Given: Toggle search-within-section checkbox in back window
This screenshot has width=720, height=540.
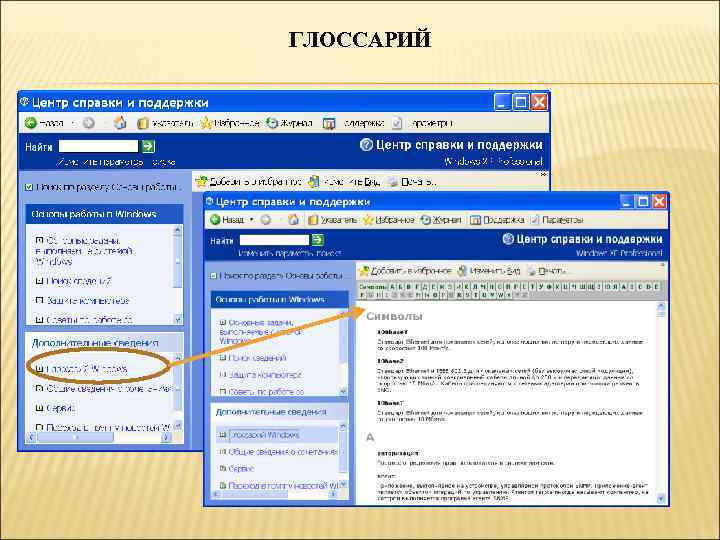Looking at the screenshot, I should (x=29, y=187).
